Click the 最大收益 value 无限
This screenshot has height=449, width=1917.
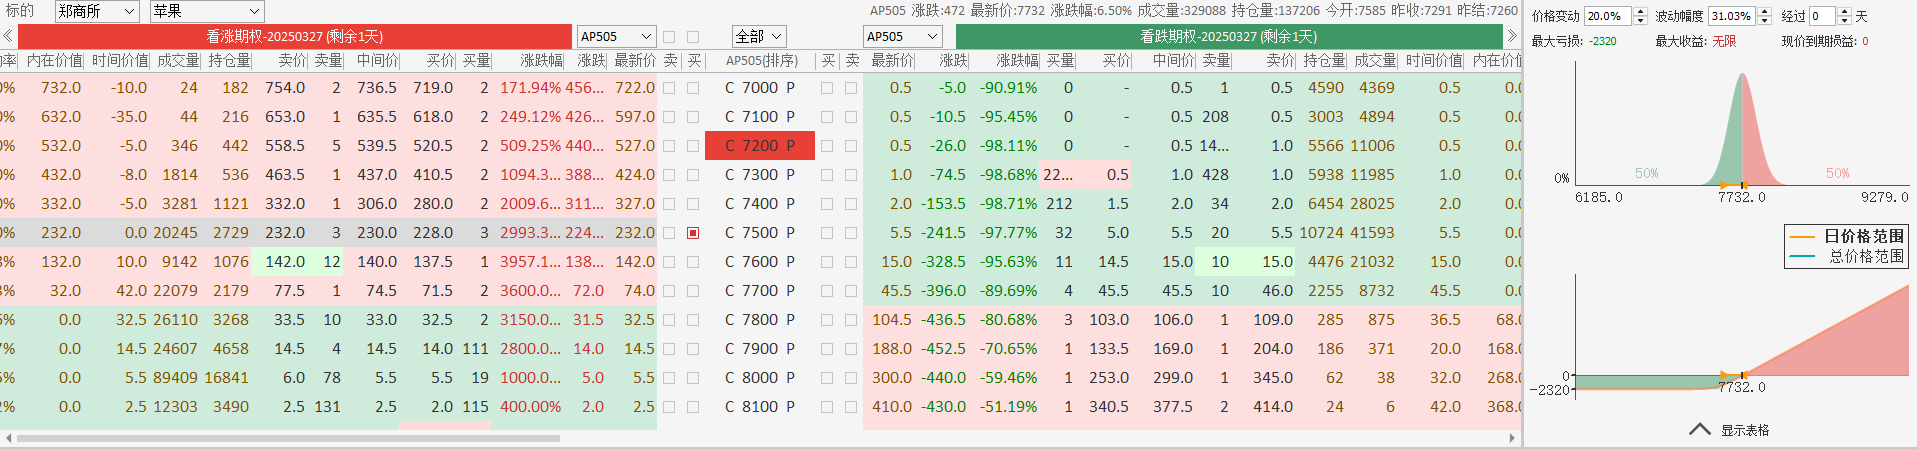click(1724, 41)
